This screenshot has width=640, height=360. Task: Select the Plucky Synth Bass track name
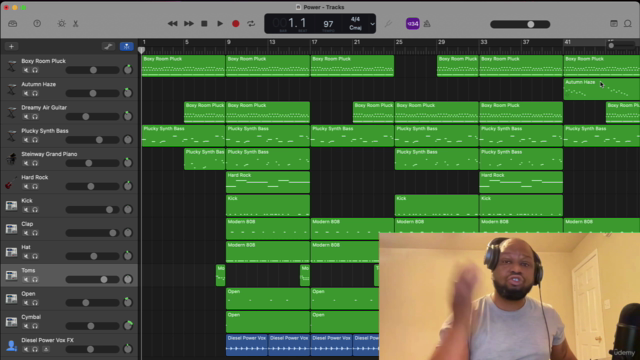click(x=45, y=131)
